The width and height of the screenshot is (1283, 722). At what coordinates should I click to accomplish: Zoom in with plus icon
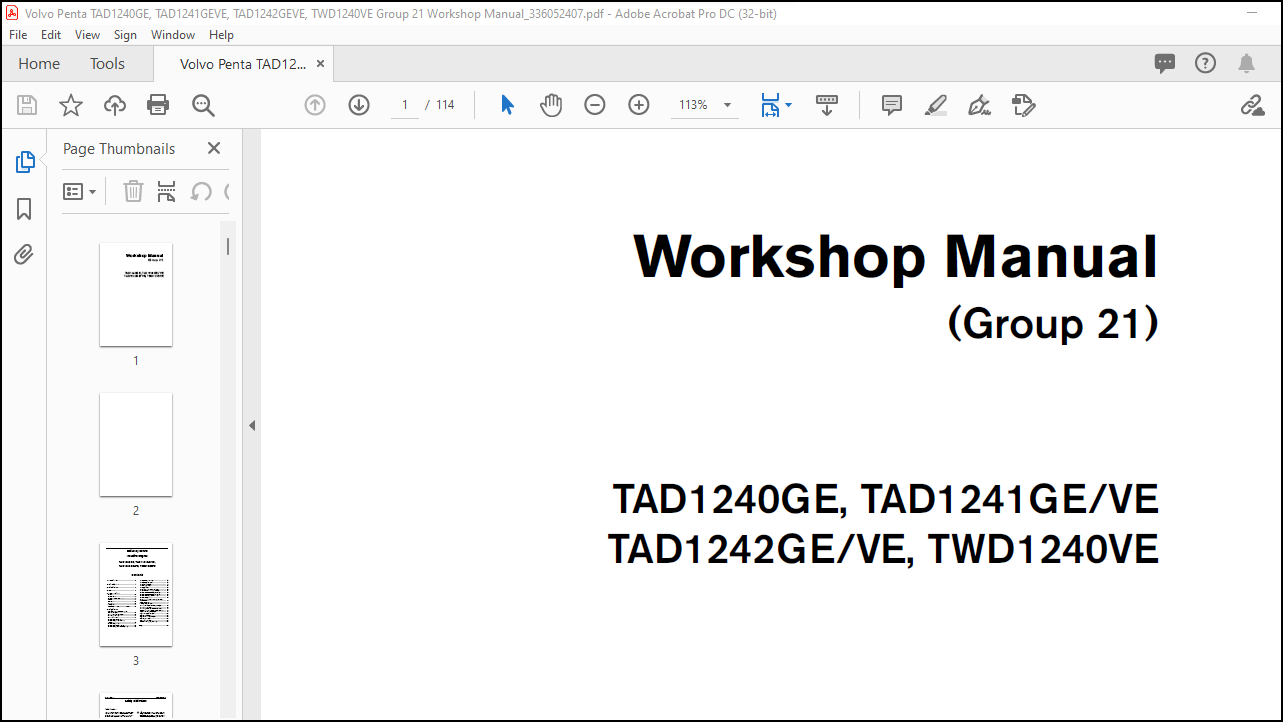tap(639, 105)
